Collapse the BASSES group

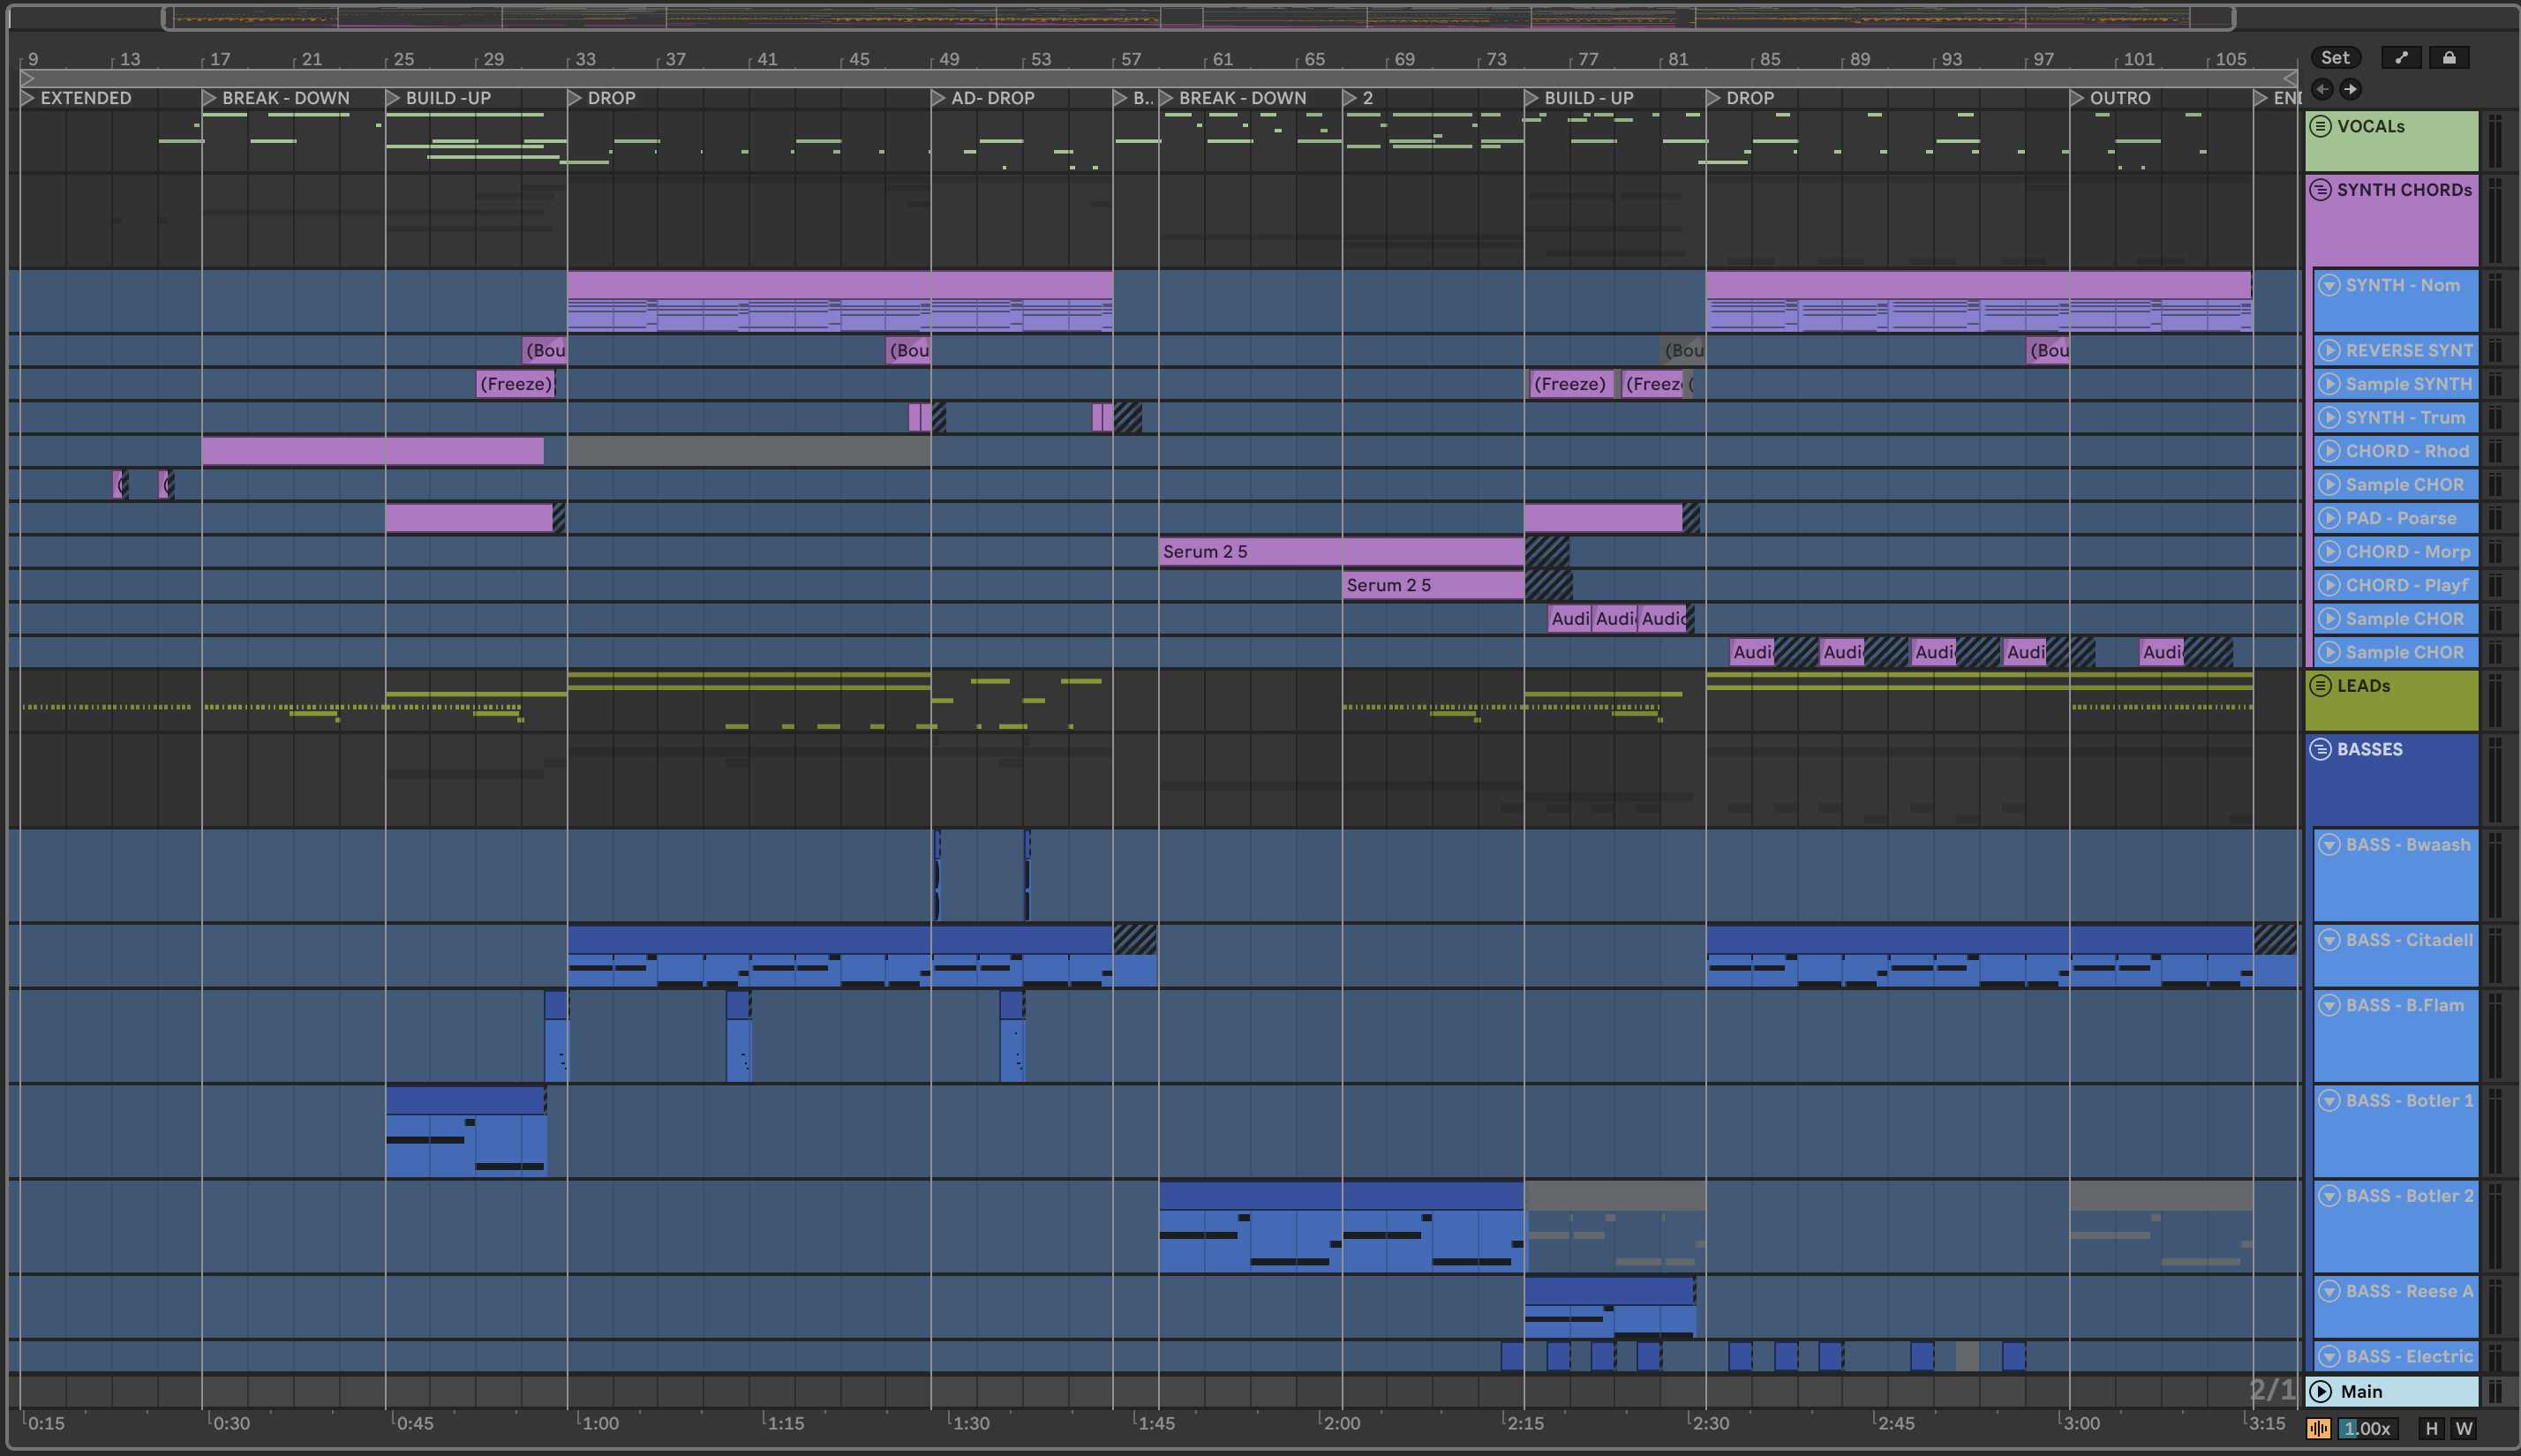pos(2321,749)
